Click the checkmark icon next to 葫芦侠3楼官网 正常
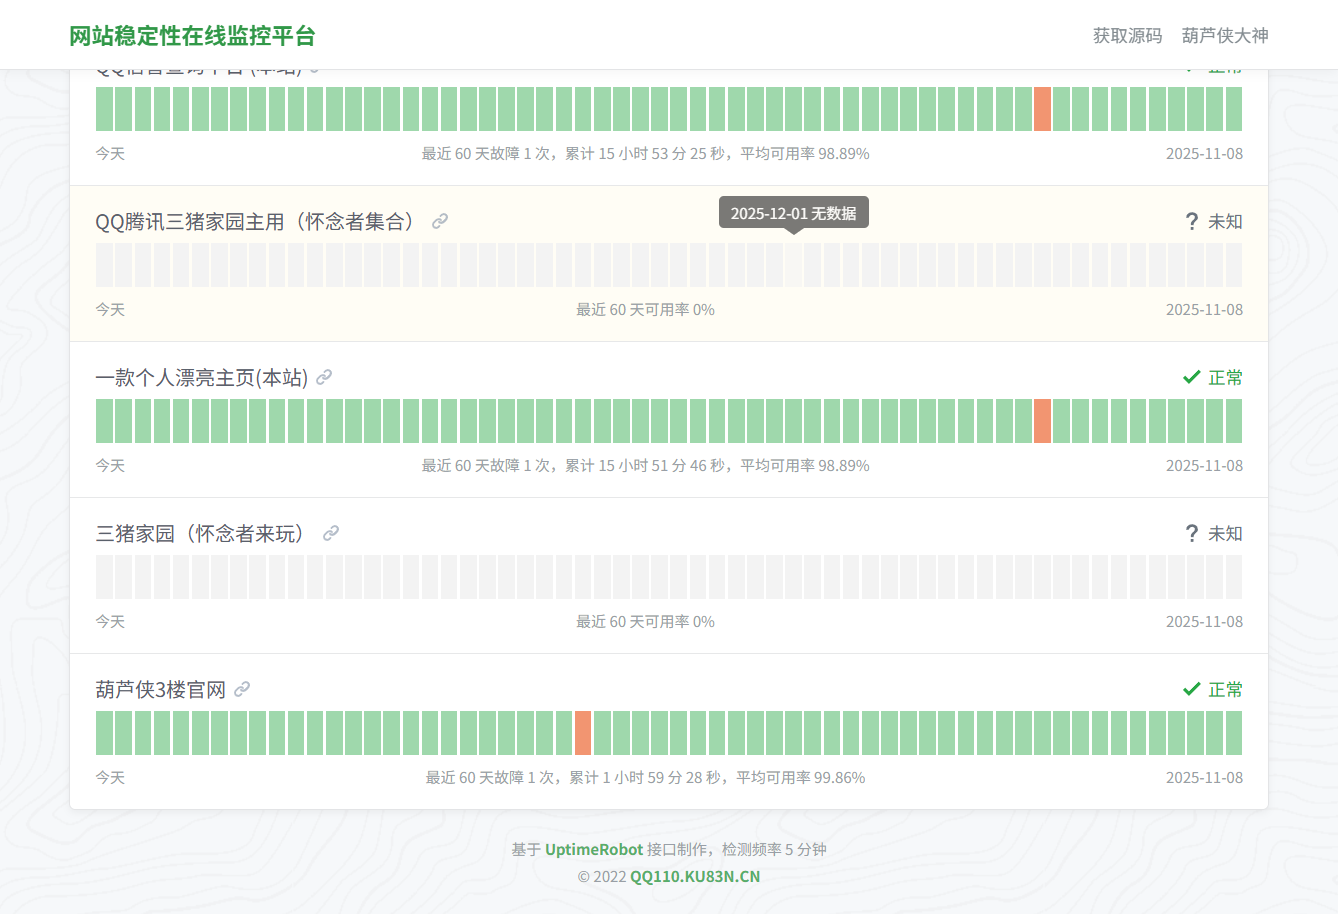This screenshot has width=1338, height=914. 1191,689
